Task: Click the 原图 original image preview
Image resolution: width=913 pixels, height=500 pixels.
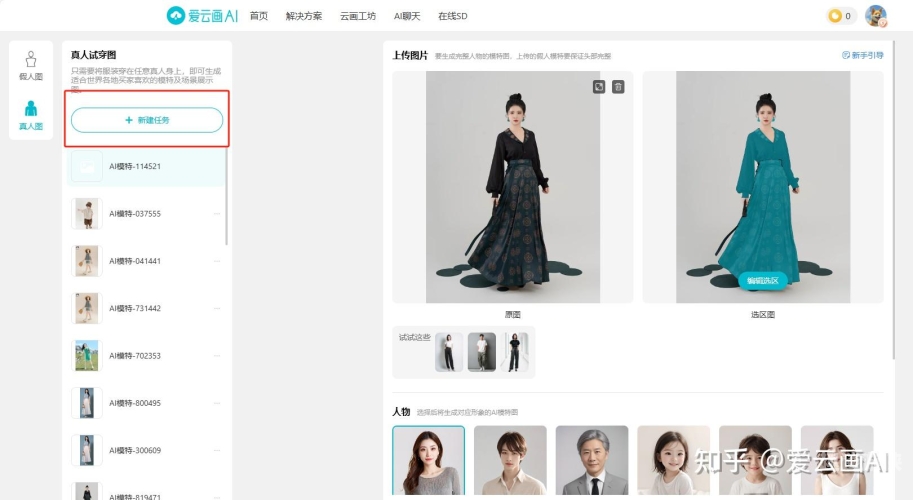Action: 512,187
